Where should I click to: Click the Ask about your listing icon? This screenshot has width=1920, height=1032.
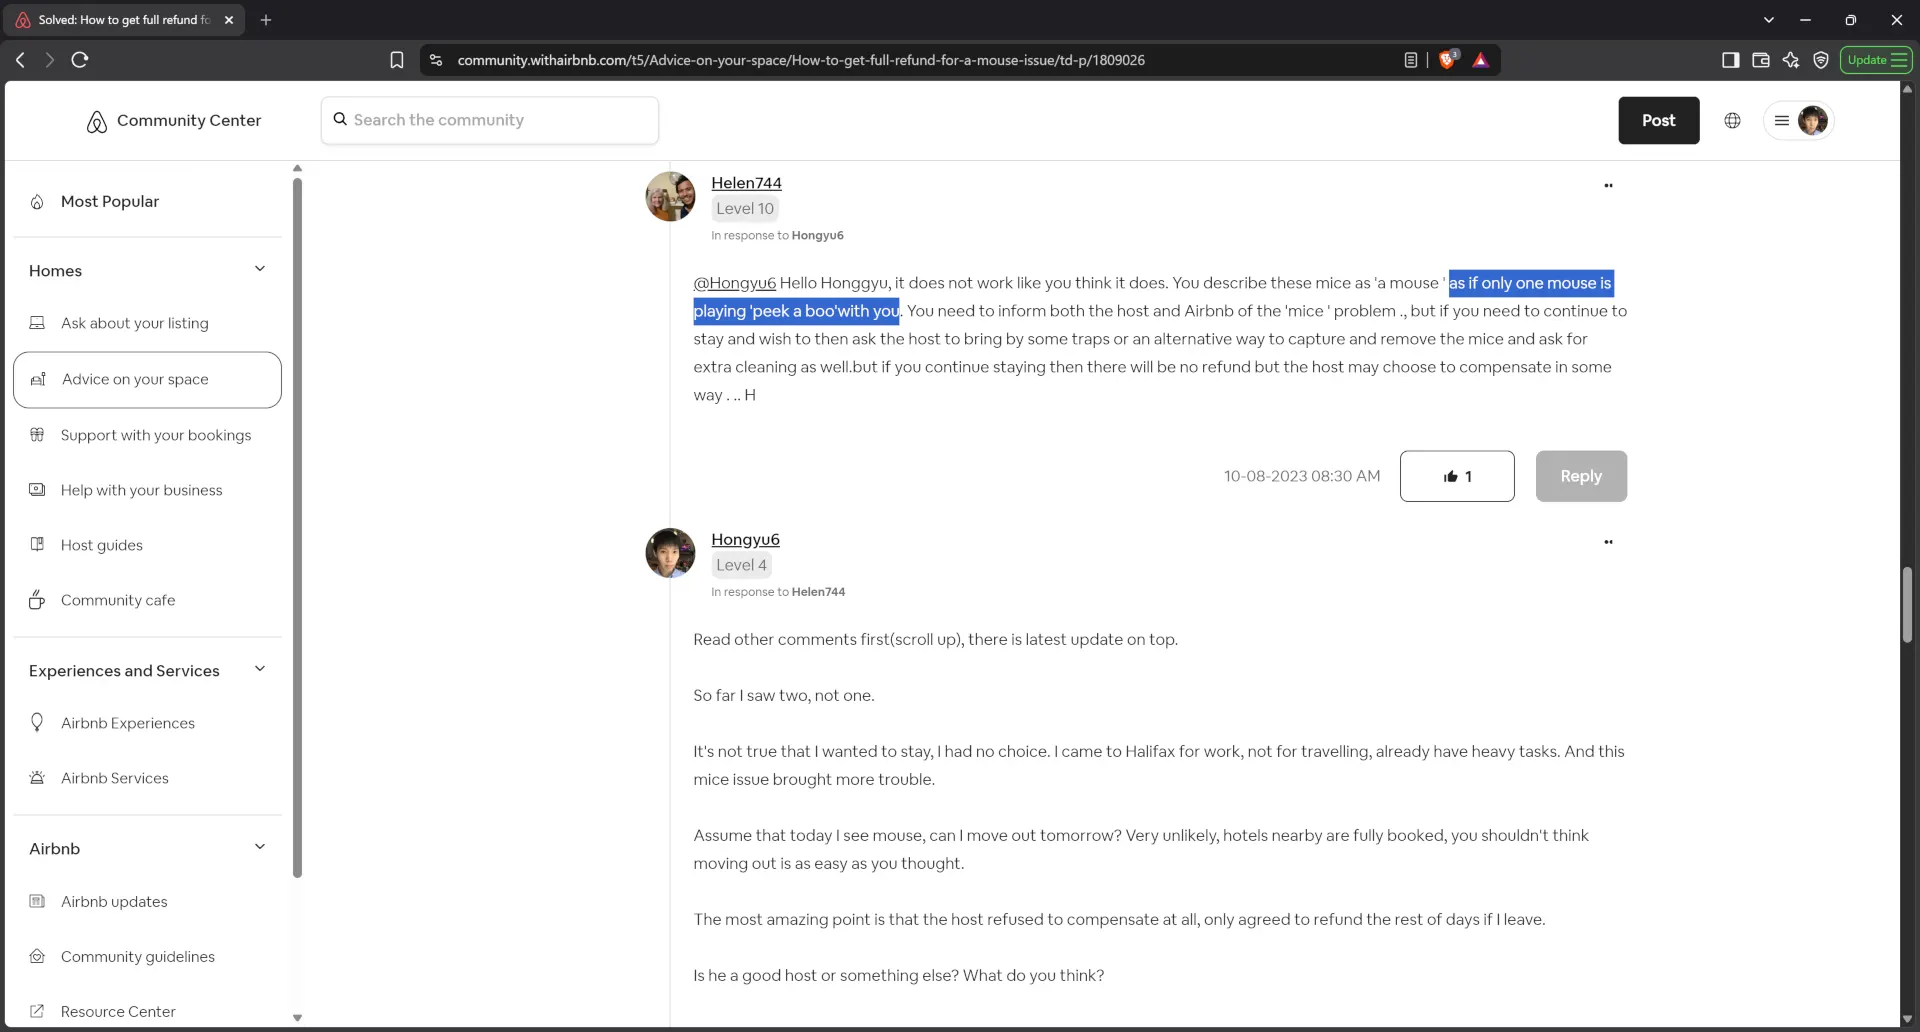coord(37,323)
